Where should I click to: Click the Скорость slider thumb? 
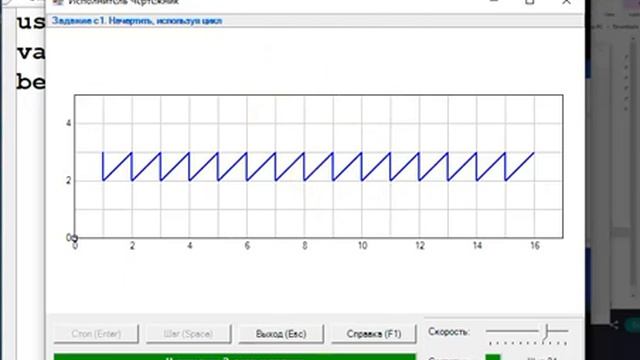click(546, 333)
